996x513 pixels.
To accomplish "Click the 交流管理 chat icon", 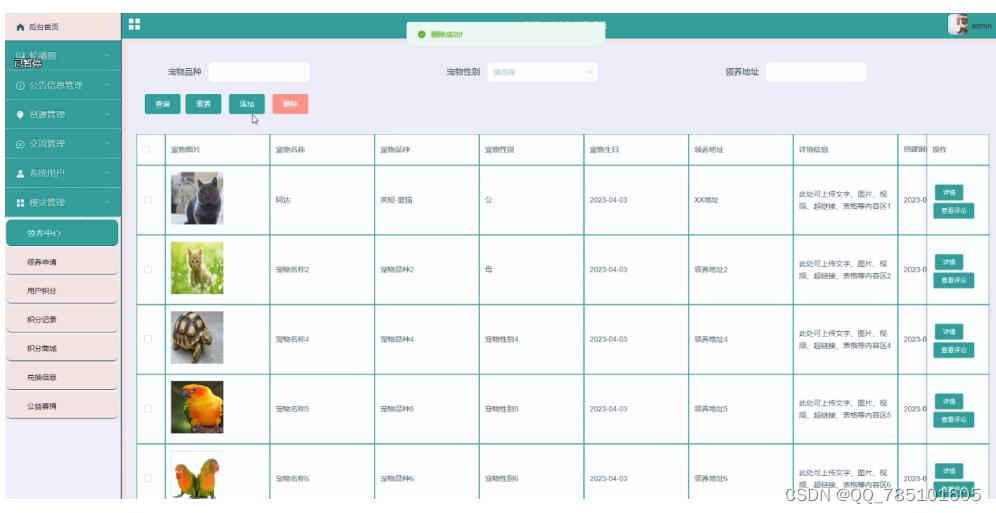I will pos(20,144).
